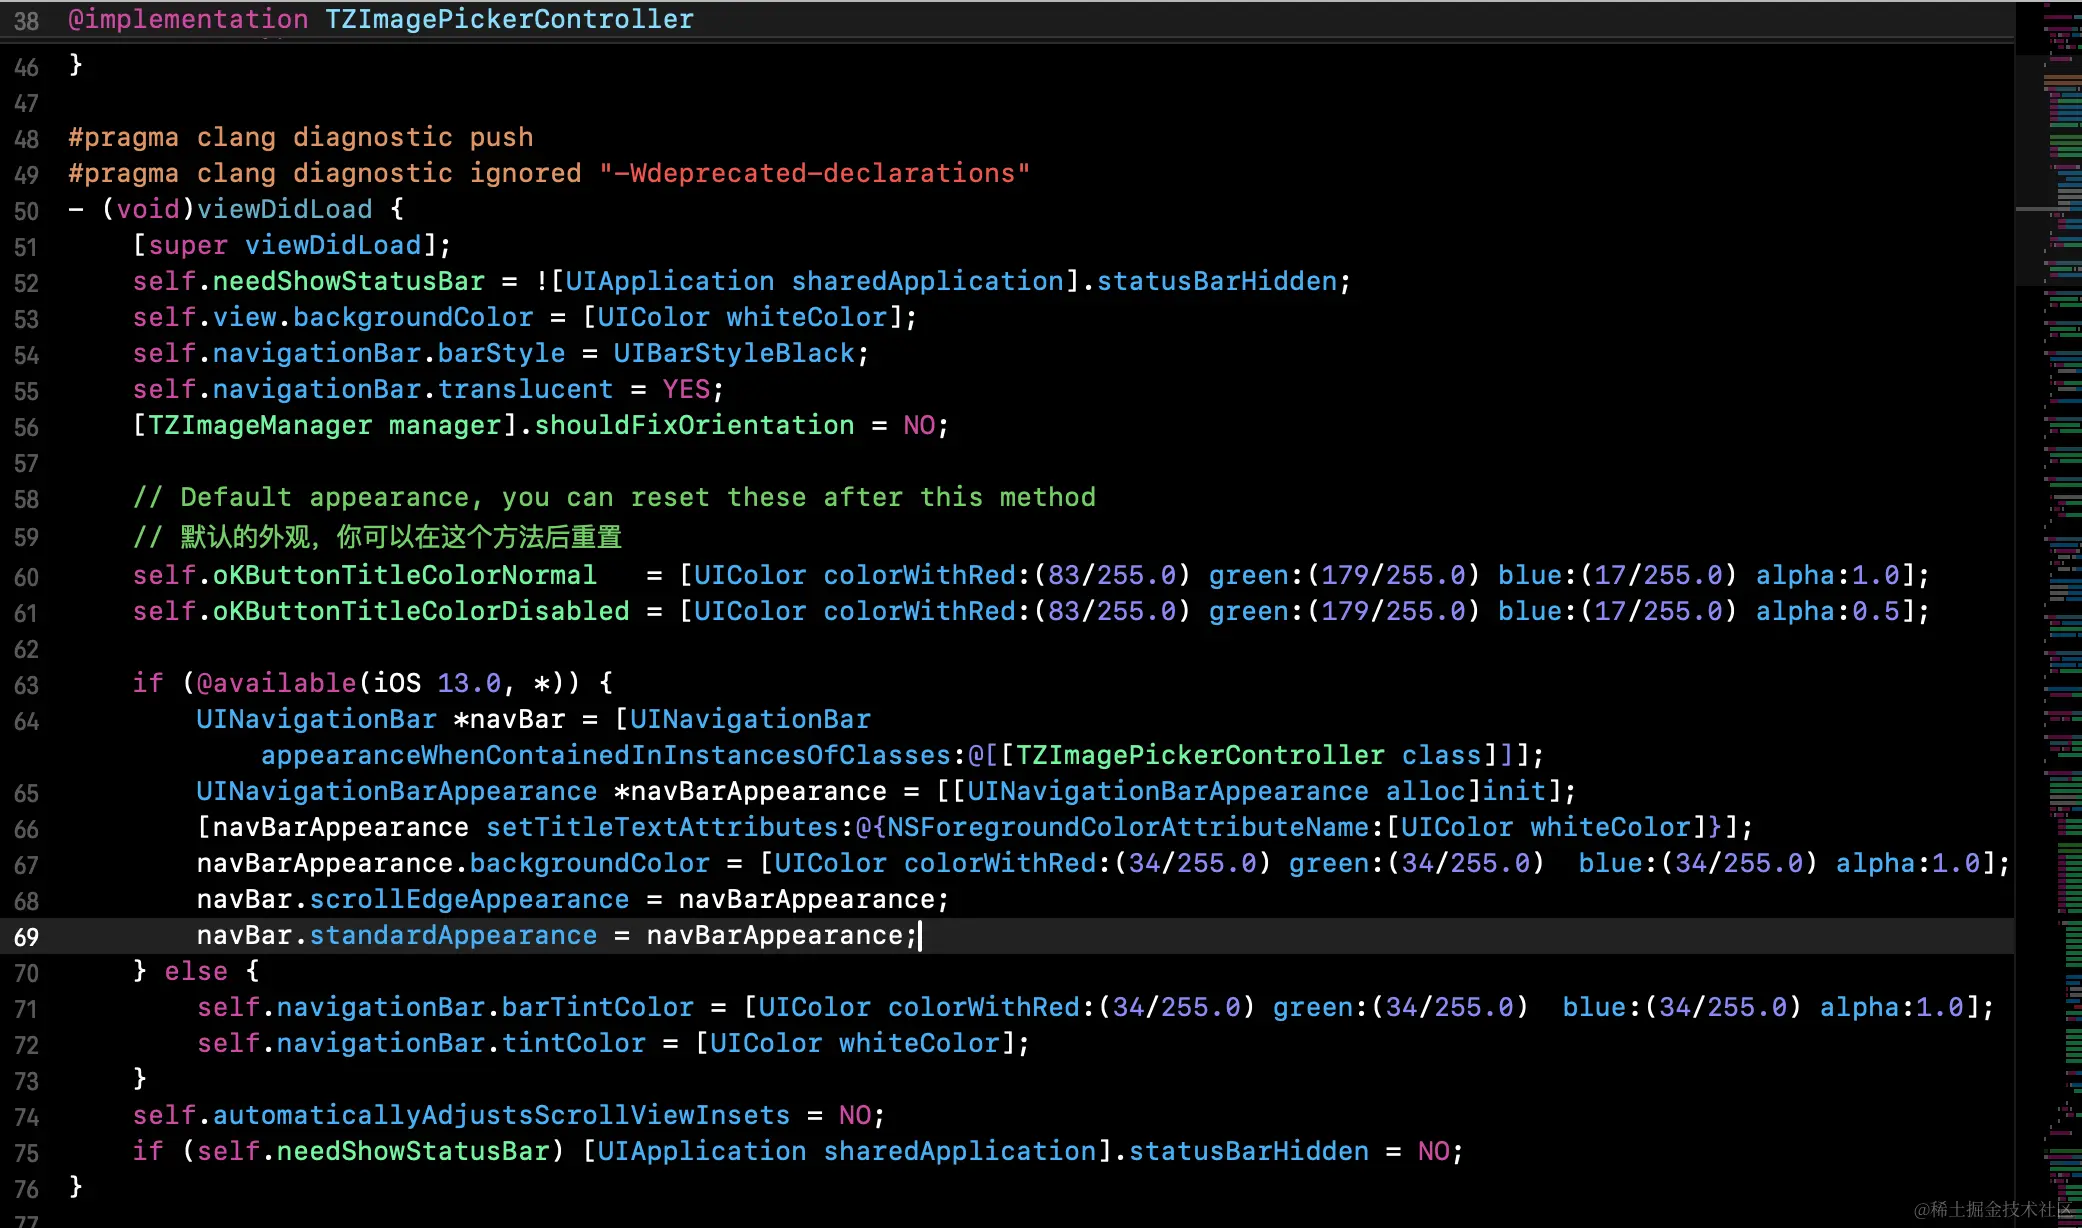The height and width of the screenshot is (1228, 2082).
Task: Click the Chinese comment on line 59
Action: tap(378, 537)
